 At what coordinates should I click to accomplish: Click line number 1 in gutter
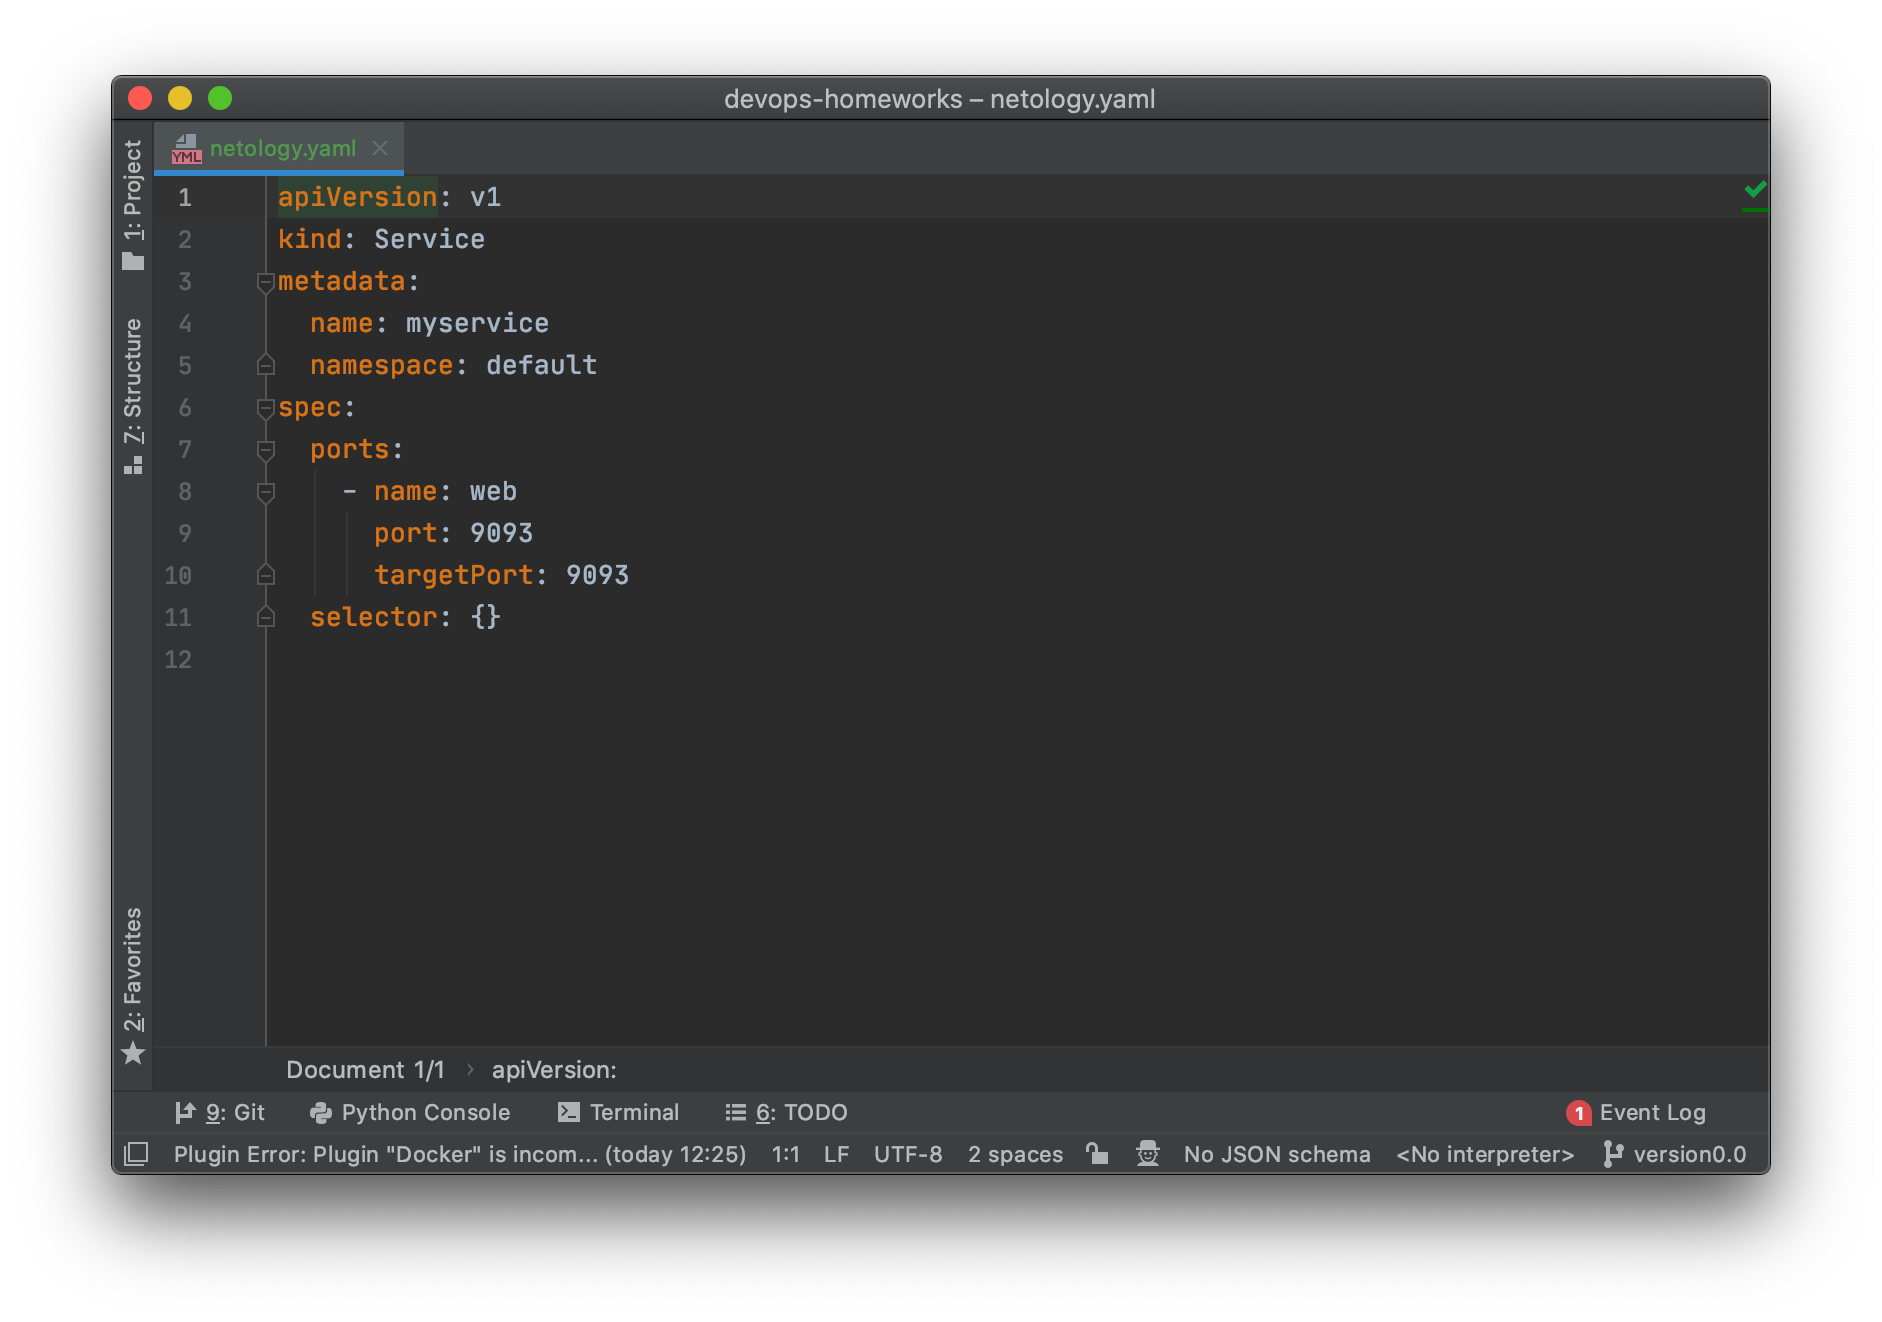[x=185, y=198]
